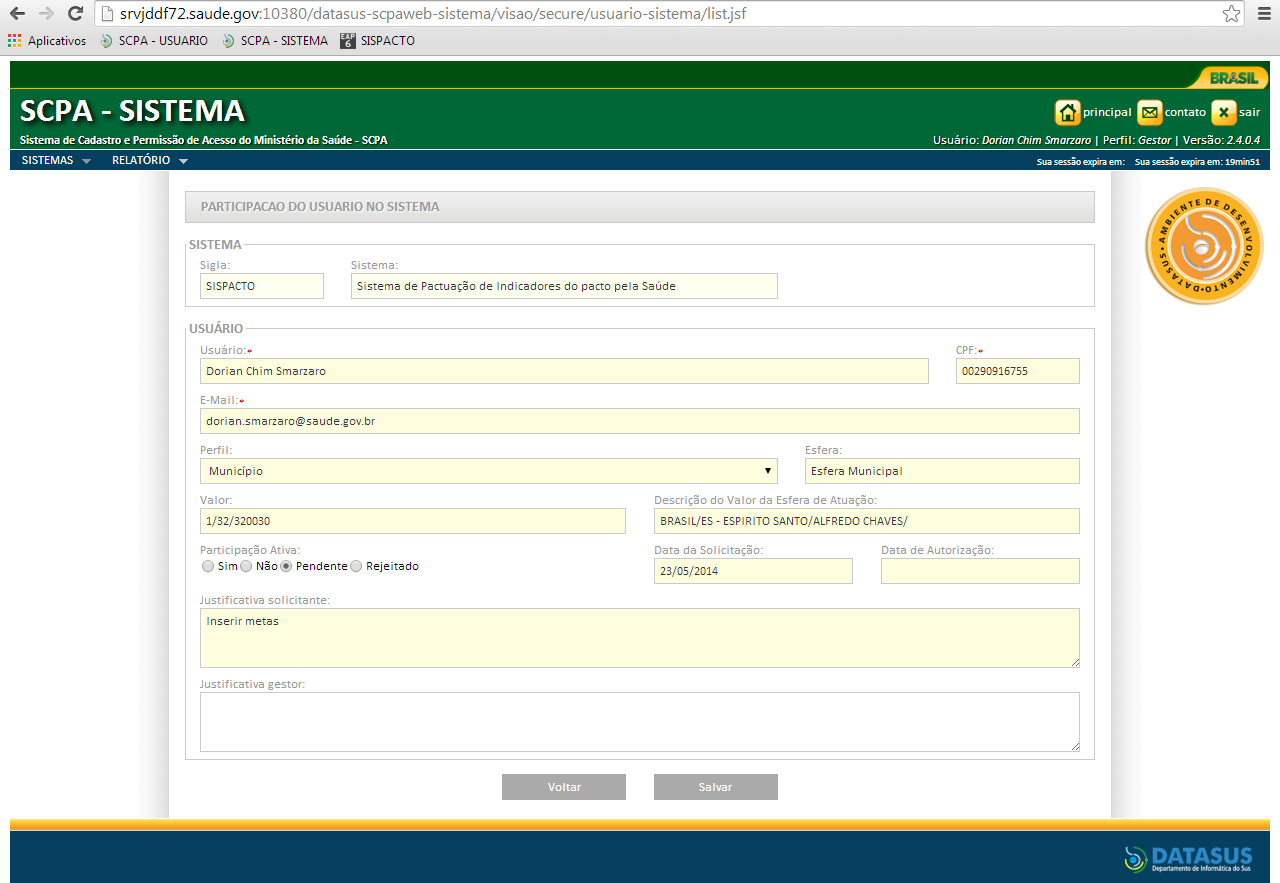Click the principal home icon
The height and width of the screenshot is (883, 1280).
pos(1068,112)
